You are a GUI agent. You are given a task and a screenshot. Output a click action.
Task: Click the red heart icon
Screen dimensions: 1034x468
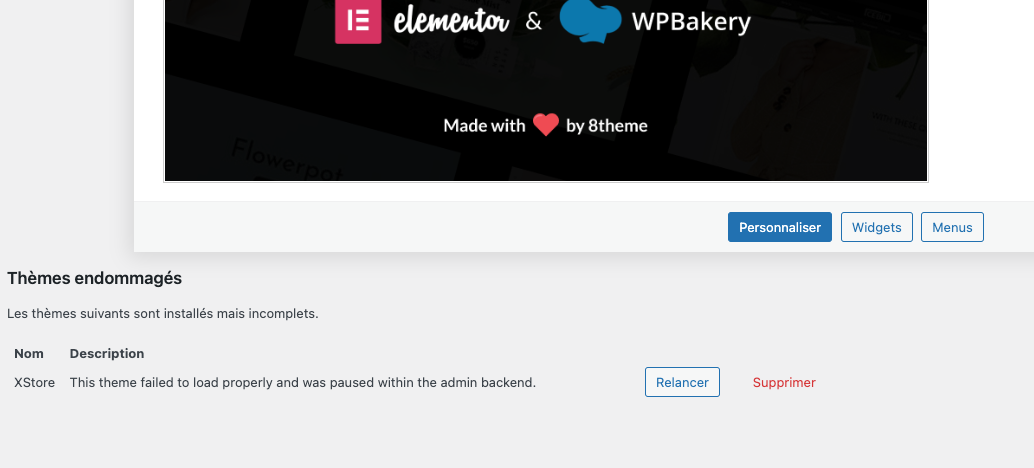(545, 125)
